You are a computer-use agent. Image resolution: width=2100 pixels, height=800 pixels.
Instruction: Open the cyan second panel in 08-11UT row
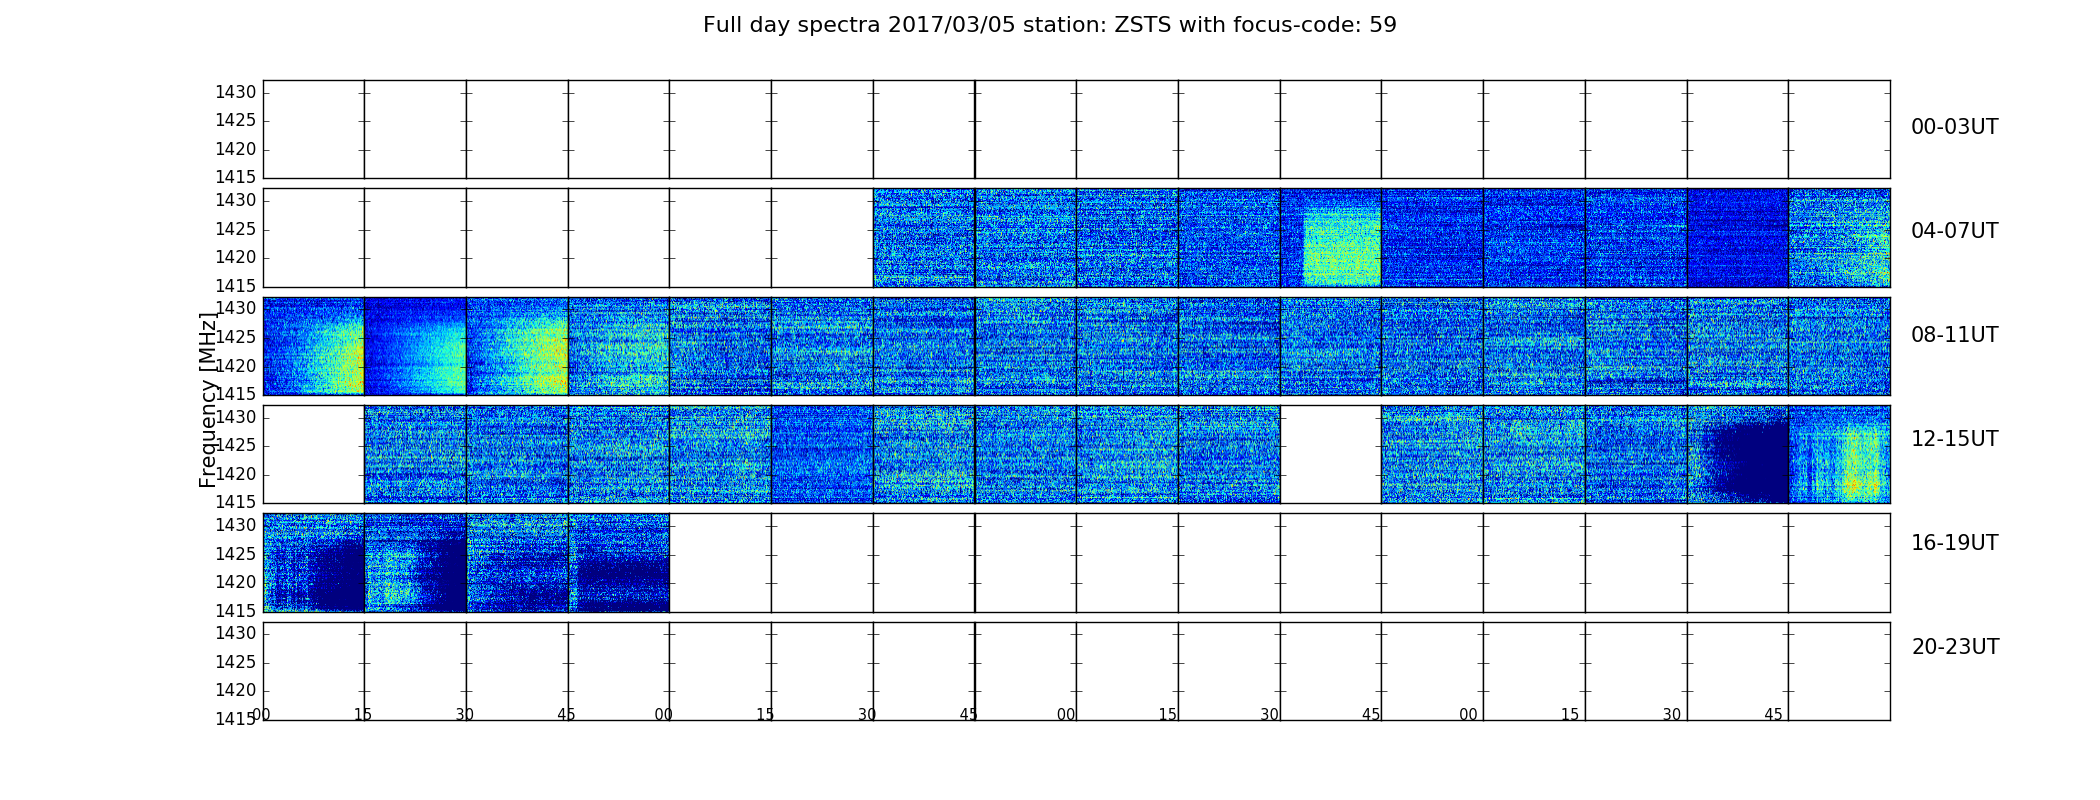point(415,346)
